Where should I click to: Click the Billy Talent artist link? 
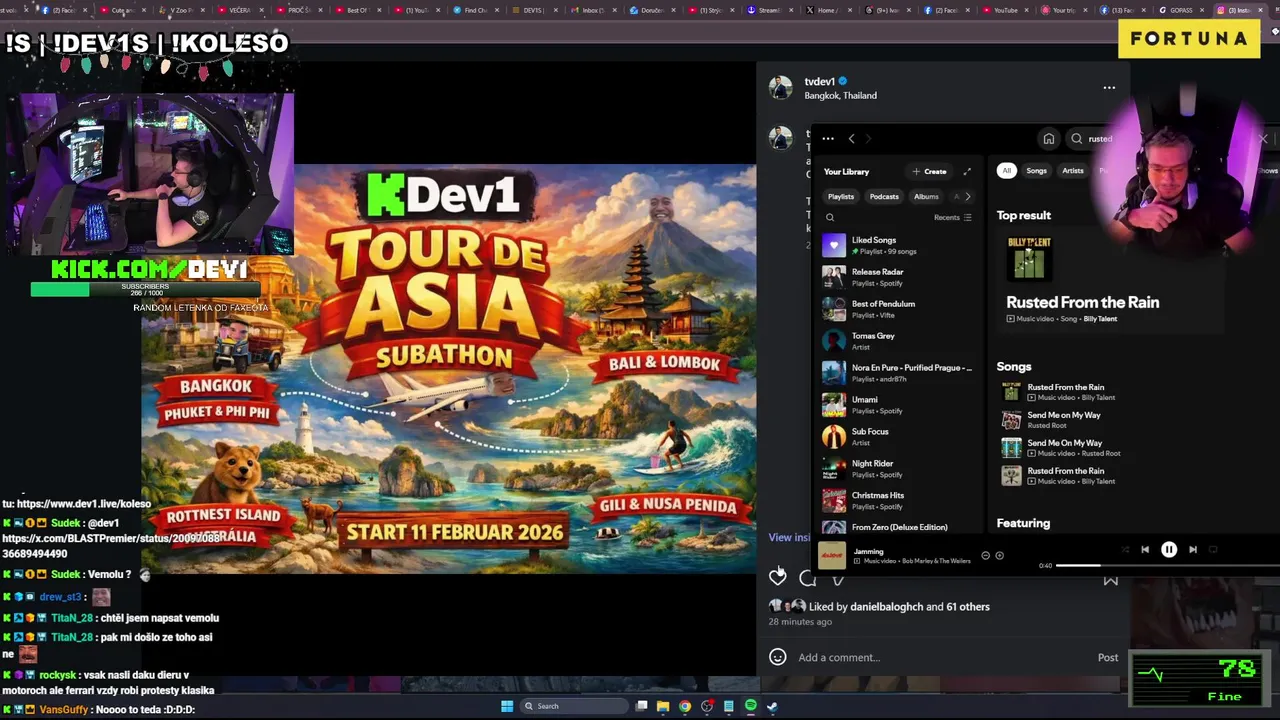(1099, 319)
